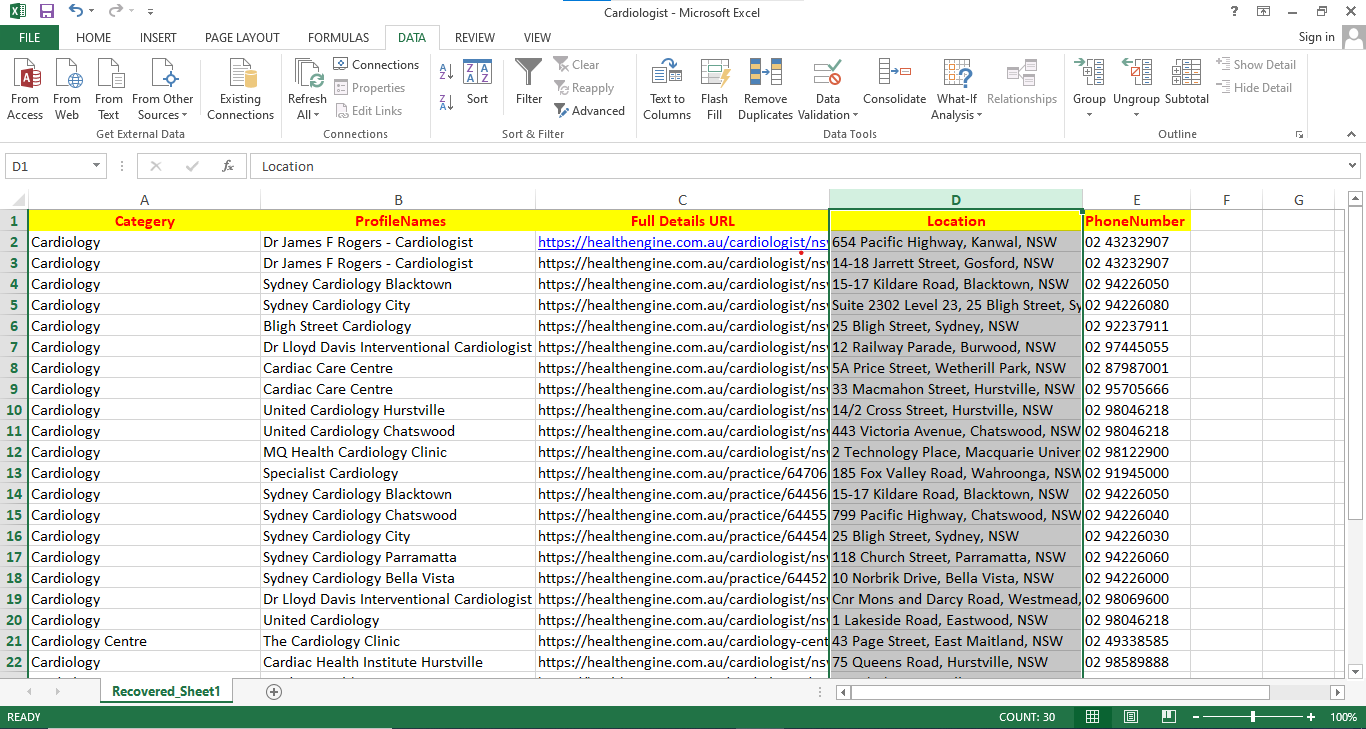The width and height of the screenshot is (1366, 729).
Task: Save the workbook from Quick Access Toolbar
Action: click(45, 11)
